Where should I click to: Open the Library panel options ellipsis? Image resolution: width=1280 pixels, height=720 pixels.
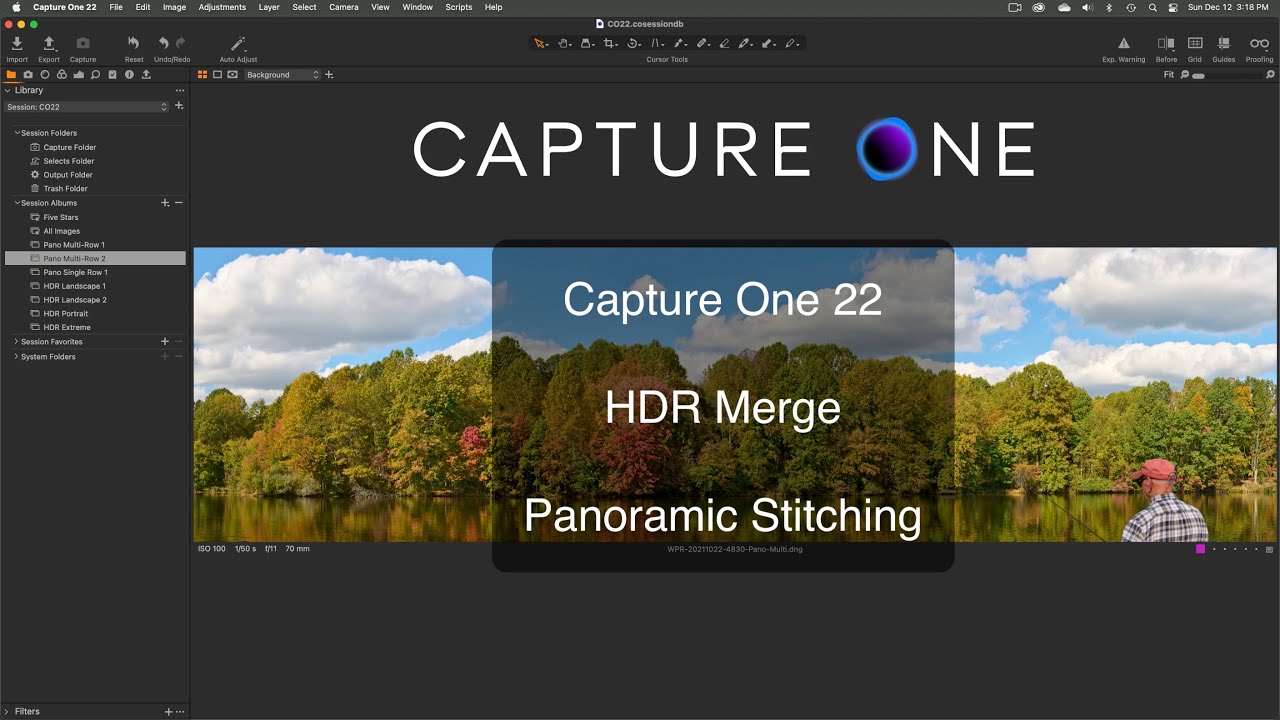coord(180,90)
